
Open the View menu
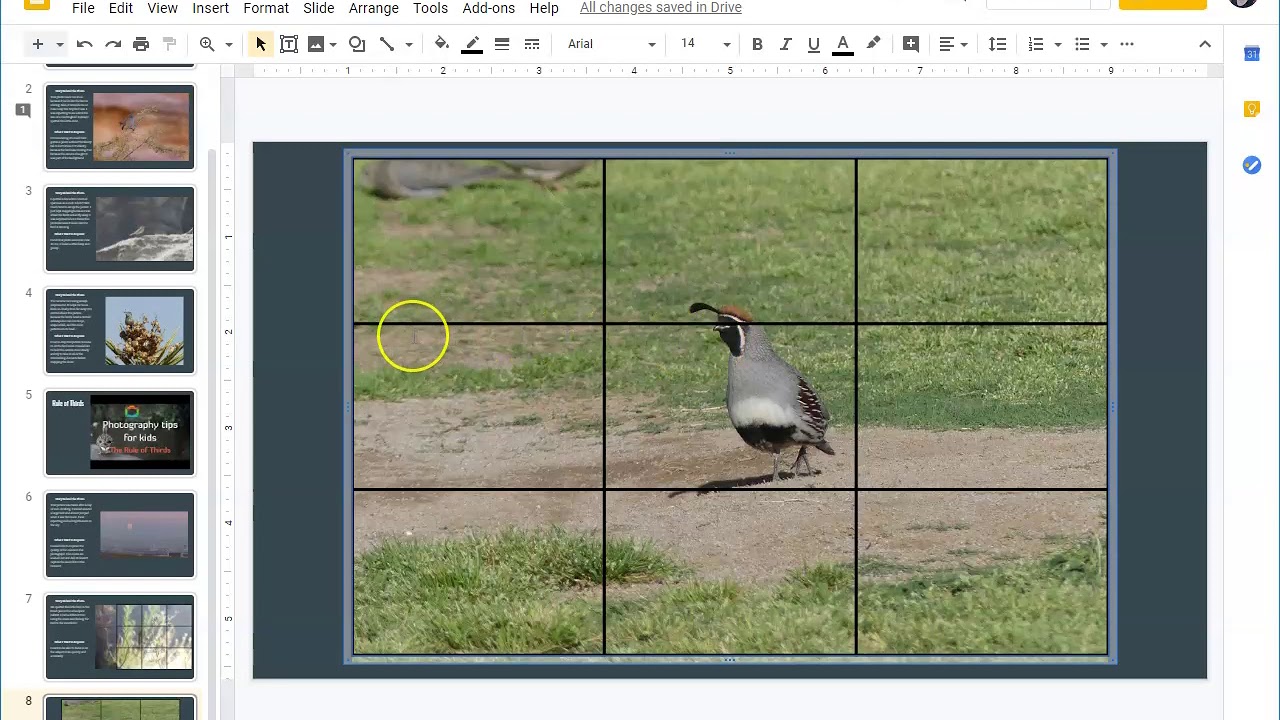(162, 8)
